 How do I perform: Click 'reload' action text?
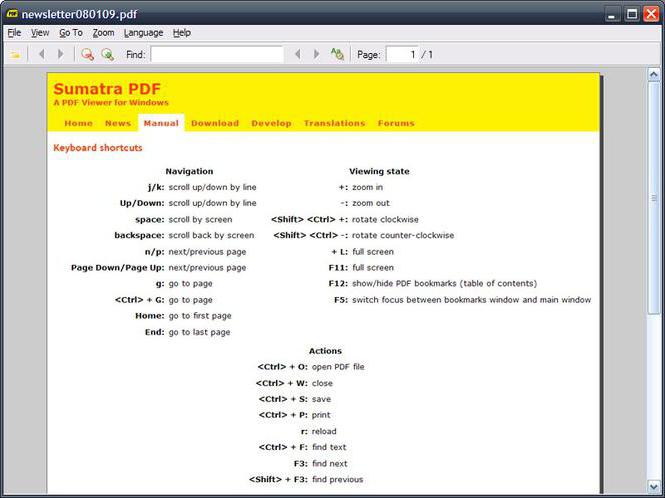[x=324, y=431]
